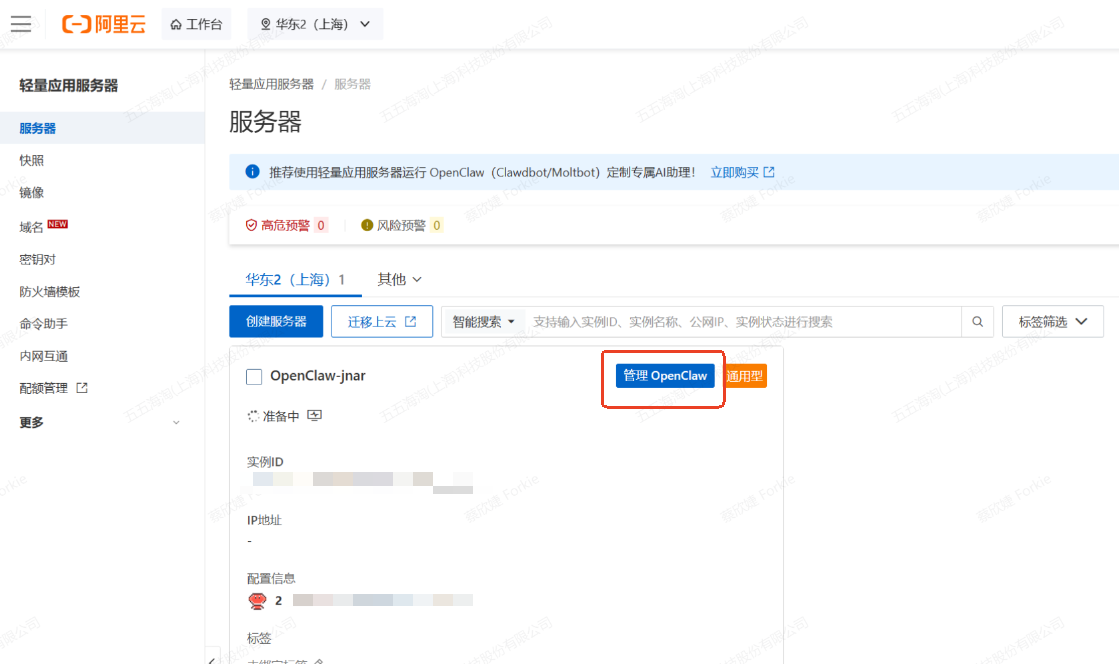Viewport: 1119px width, 664px height.
Task: Click the instance search input field
Action: pos(740,321)
